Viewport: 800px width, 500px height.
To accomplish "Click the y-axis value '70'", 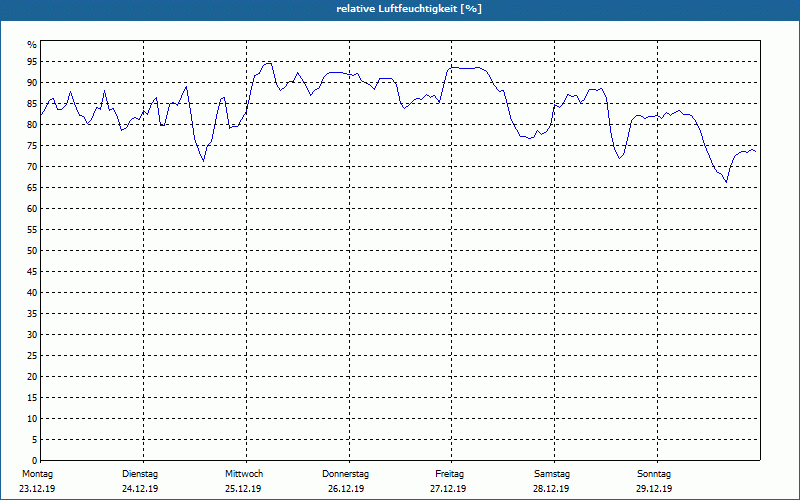I will (x=32, y=167).
